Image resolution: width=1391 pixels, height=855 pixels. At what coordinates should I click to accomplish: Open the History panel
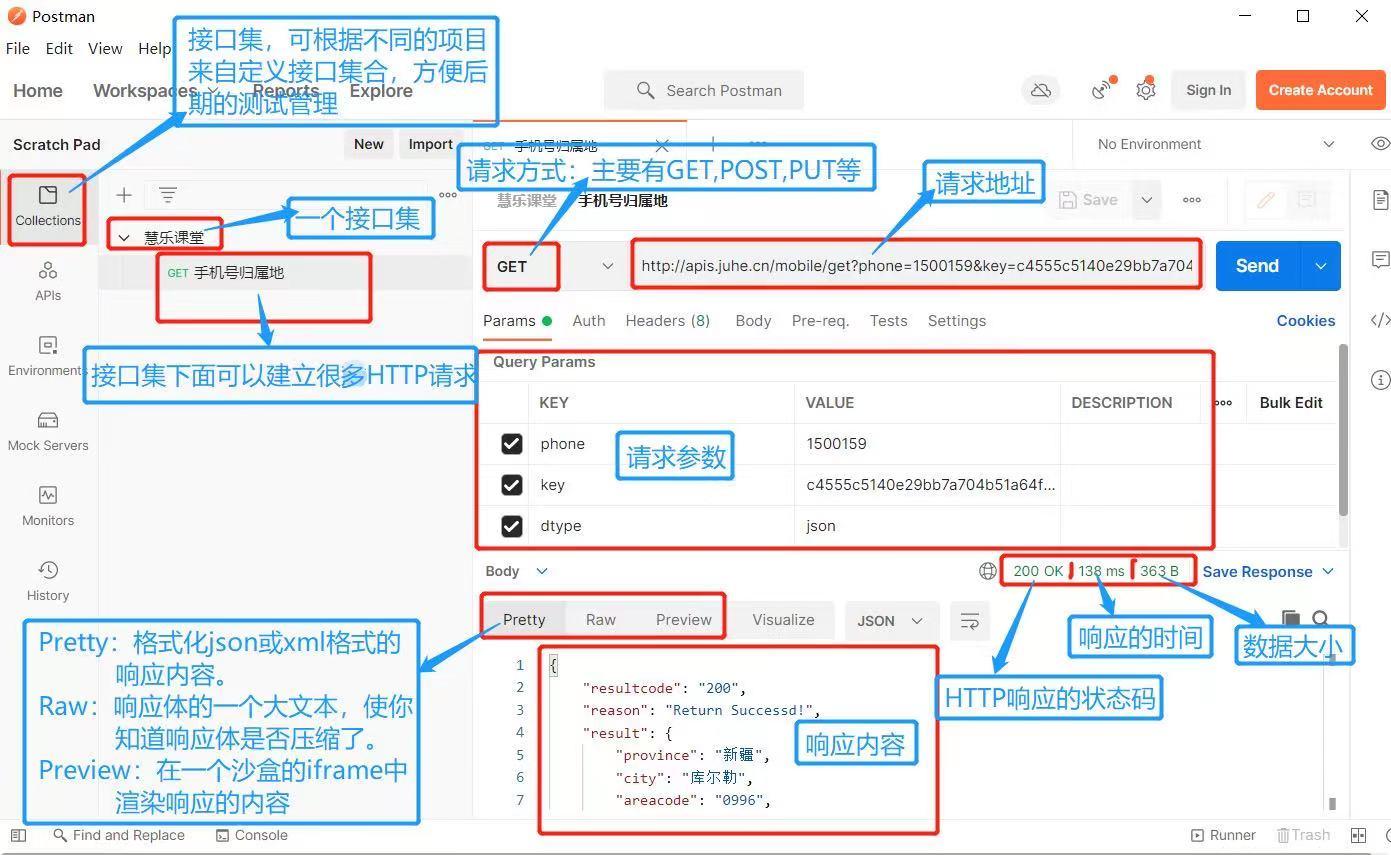(x=47, y=580)
